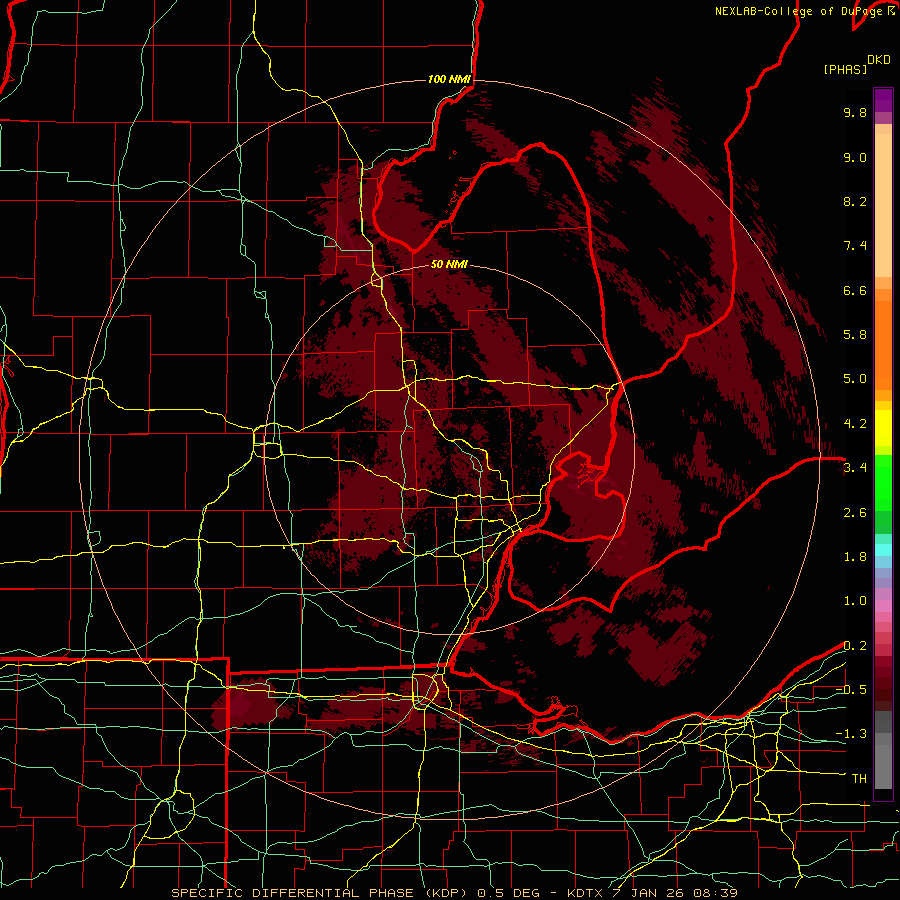Click the cyan segment of the color bar
The image size is (900, 900).
click(883, 550)
